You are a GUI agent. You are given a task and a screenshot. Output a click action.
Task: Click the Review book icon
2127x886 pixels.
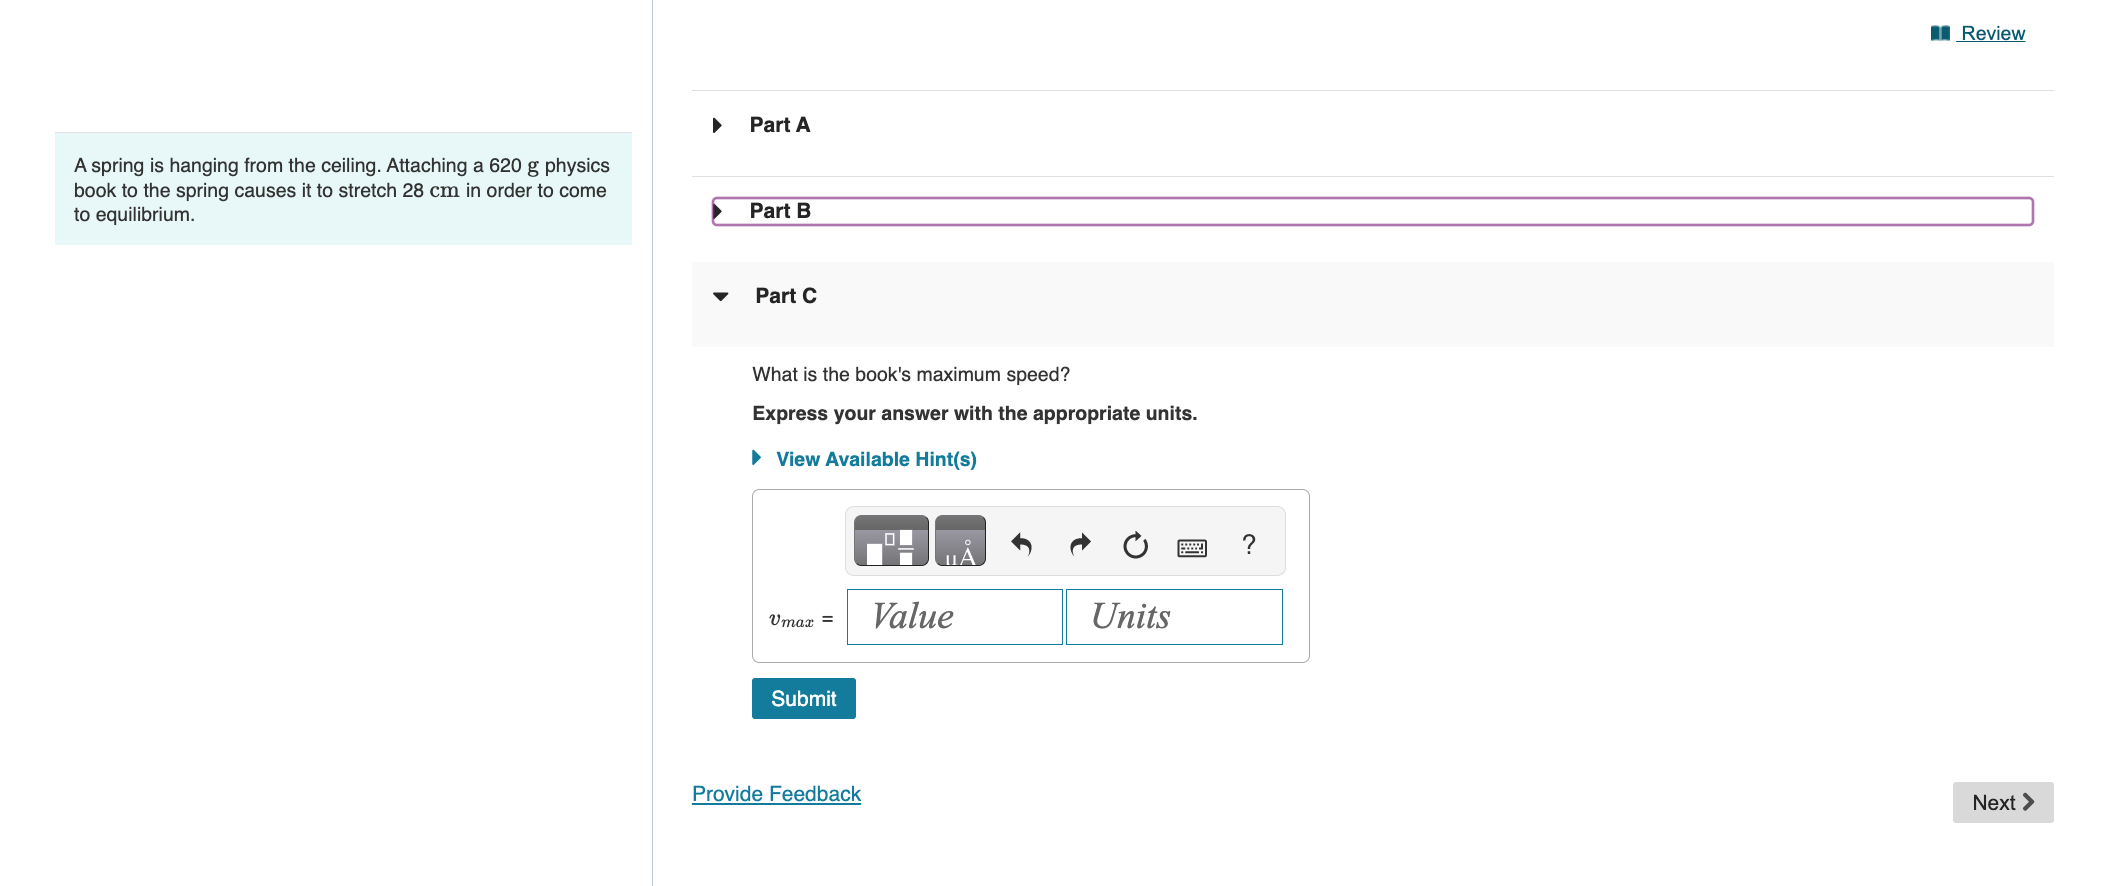(1940, 33)
